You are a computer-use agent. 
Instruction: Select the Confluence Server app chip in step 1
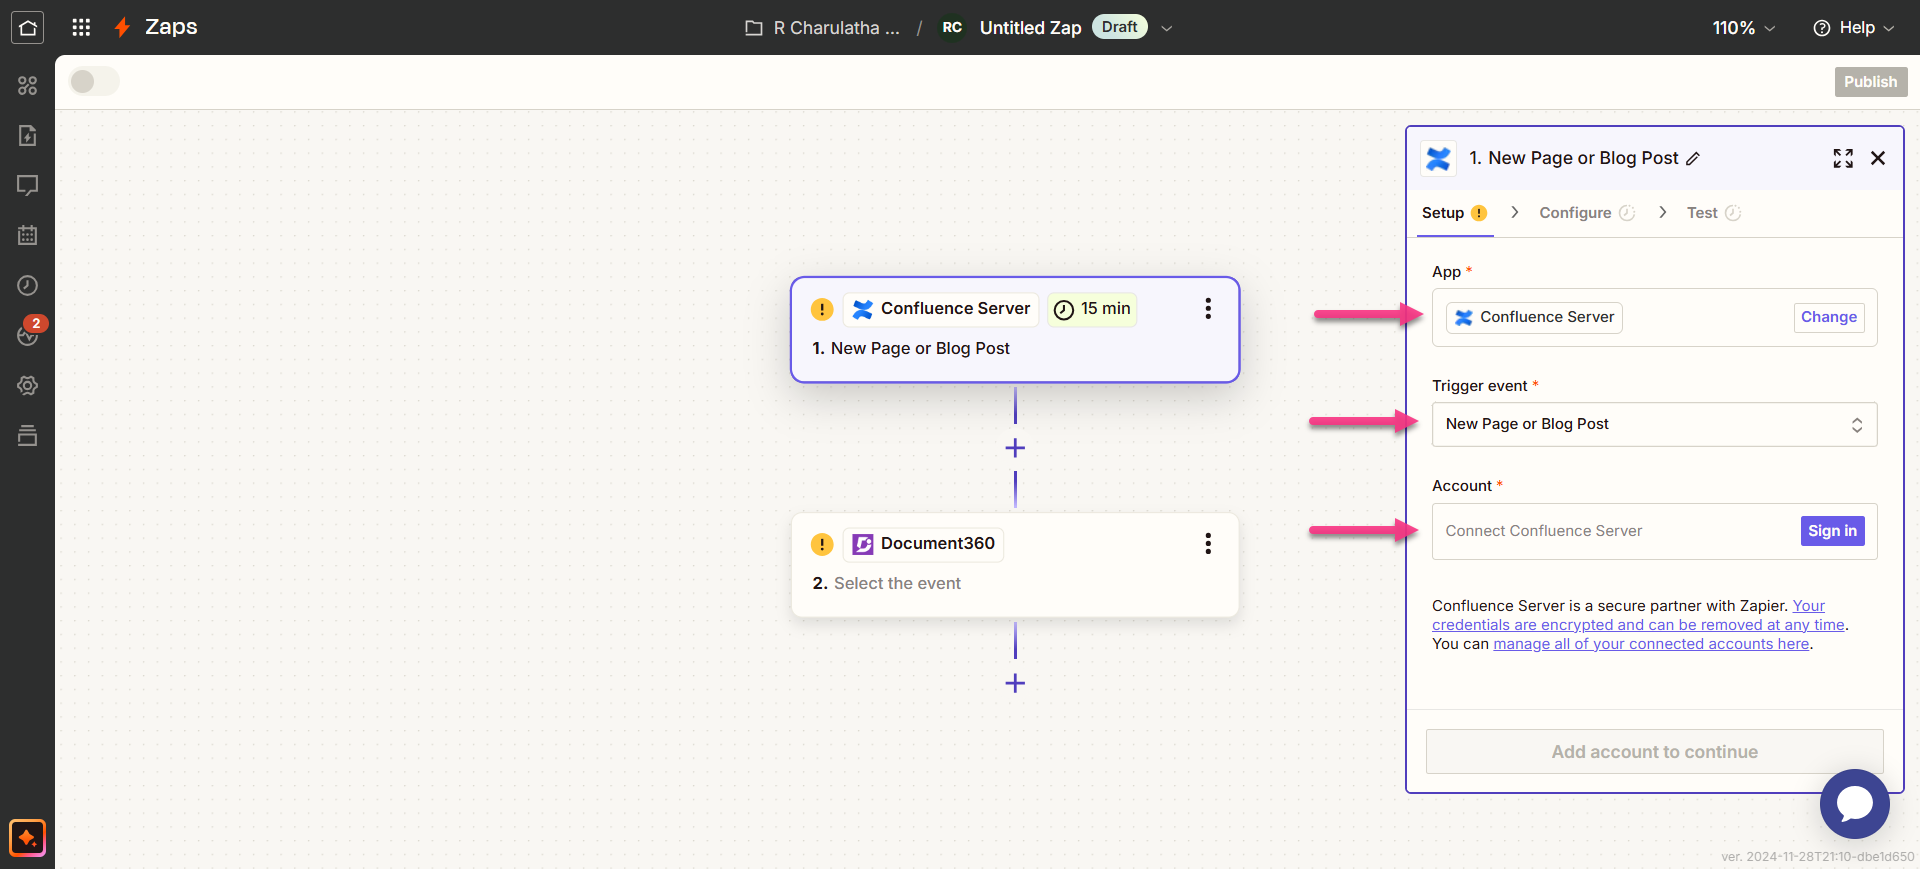940,309
